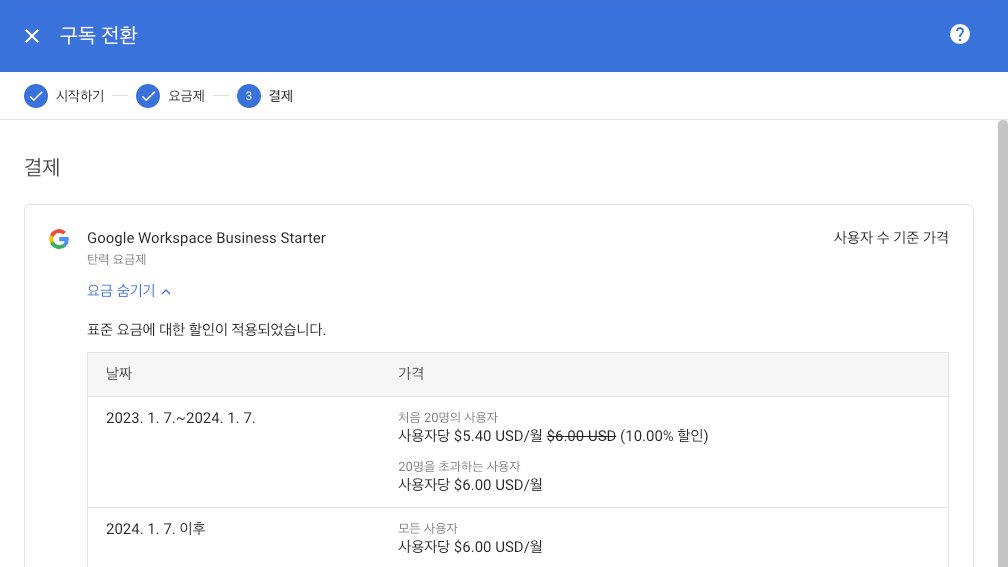Click 처음 20명의 사용자 label

tap(448, 417)
